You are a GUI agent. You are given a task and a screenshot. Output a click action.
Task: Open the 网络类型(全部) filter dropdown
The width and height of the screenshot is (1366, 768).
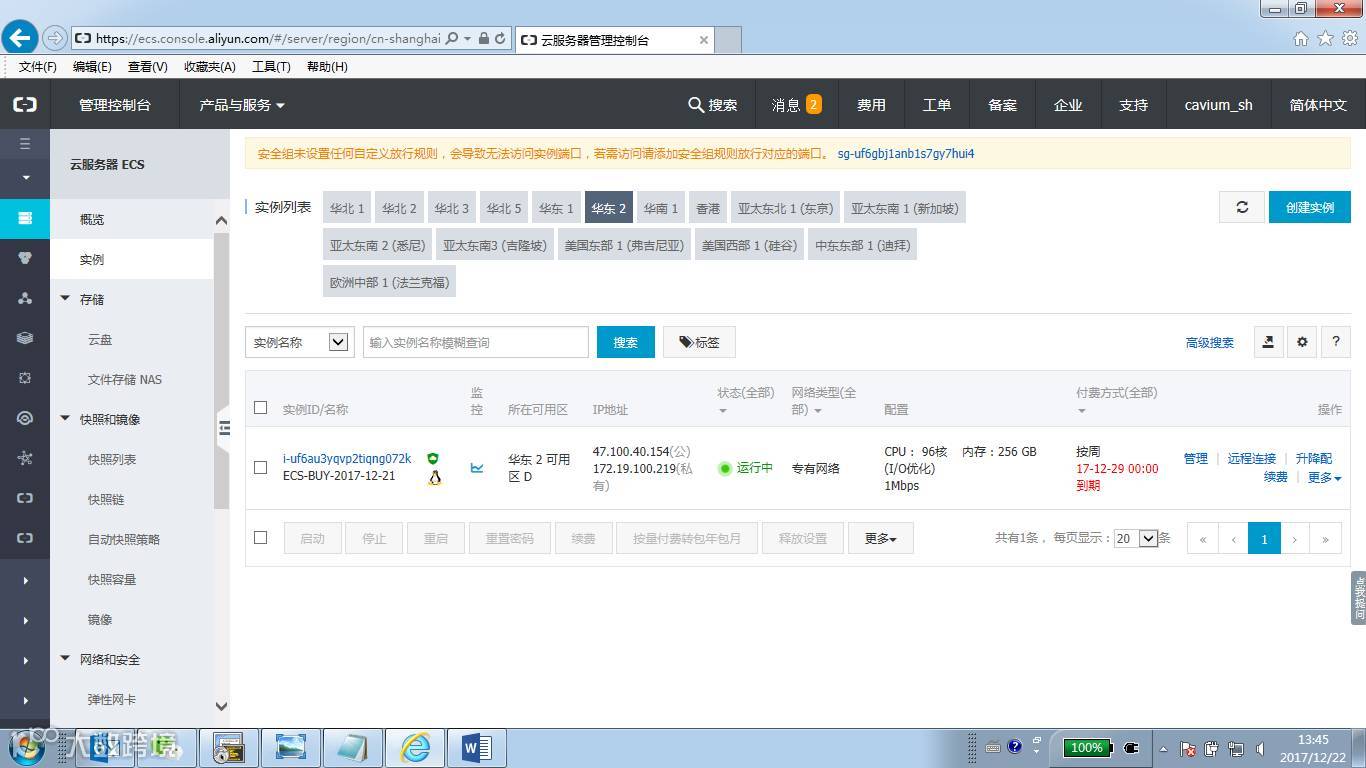point(823,400)
